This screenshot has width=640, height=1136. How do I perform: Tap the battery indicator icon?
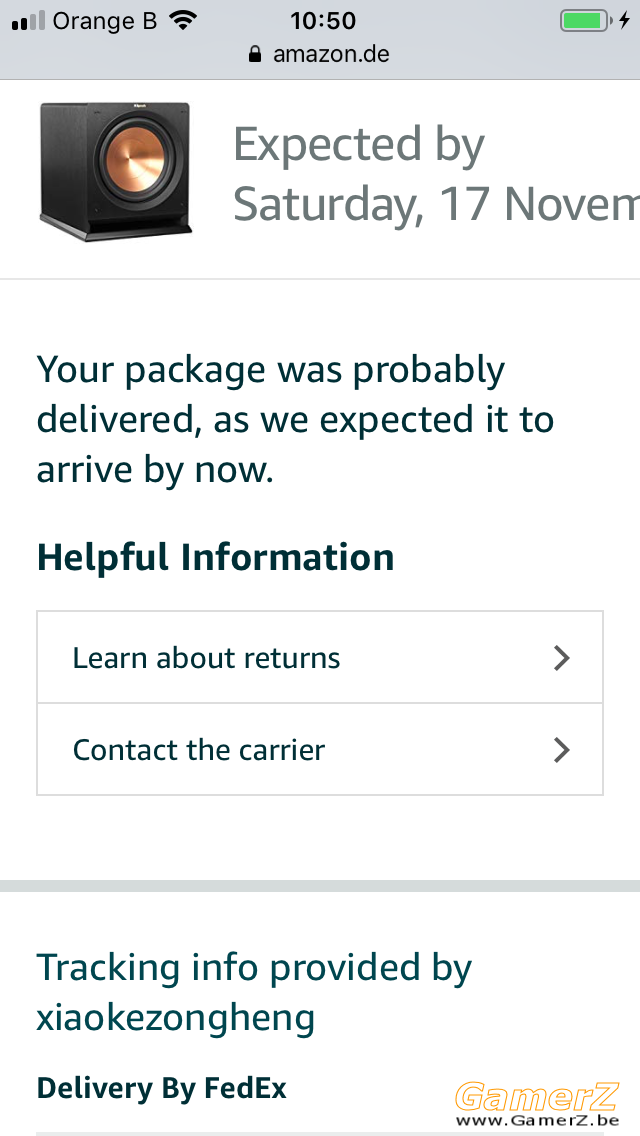(586, 21)
